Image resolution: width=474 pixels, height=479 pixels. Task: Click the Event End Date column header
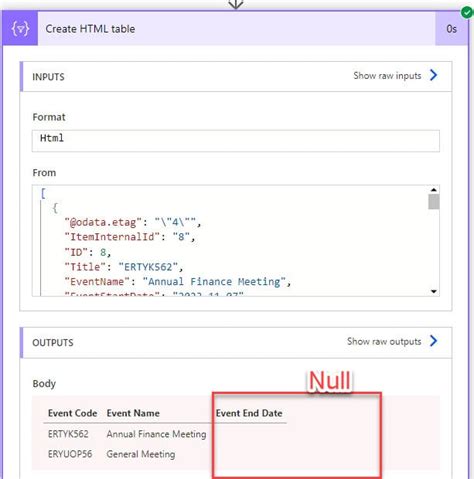249,413
